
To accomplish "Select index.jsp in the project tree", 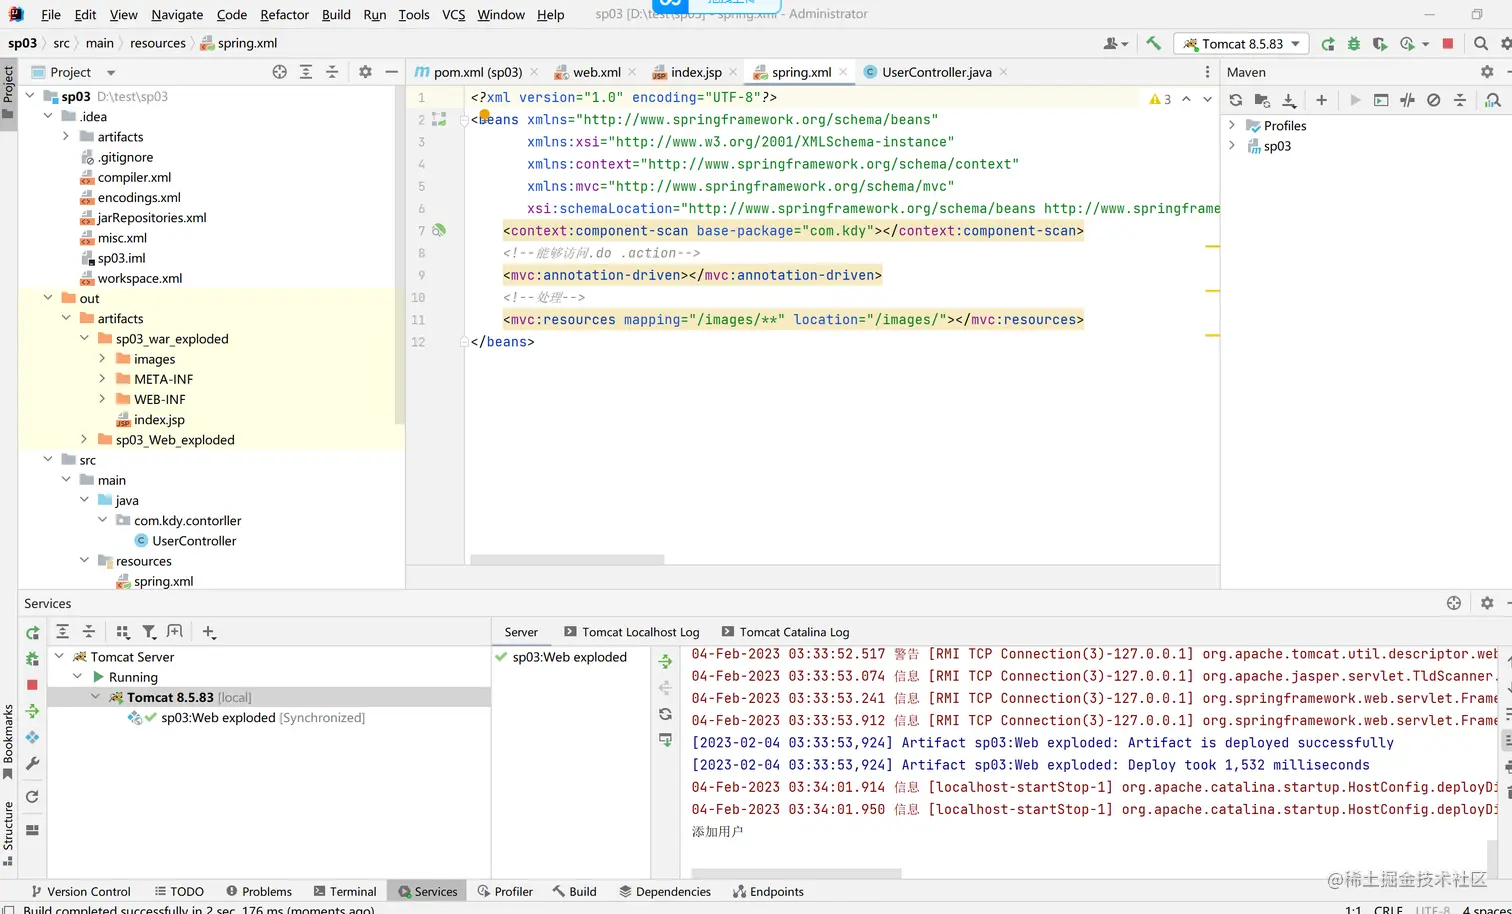I will click(159, 420).
